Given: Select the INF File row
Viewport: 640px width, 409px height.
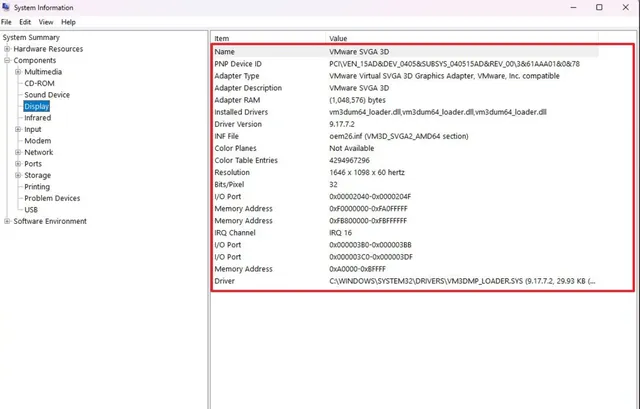Looking at the screenshot, I should click(405, 136).
